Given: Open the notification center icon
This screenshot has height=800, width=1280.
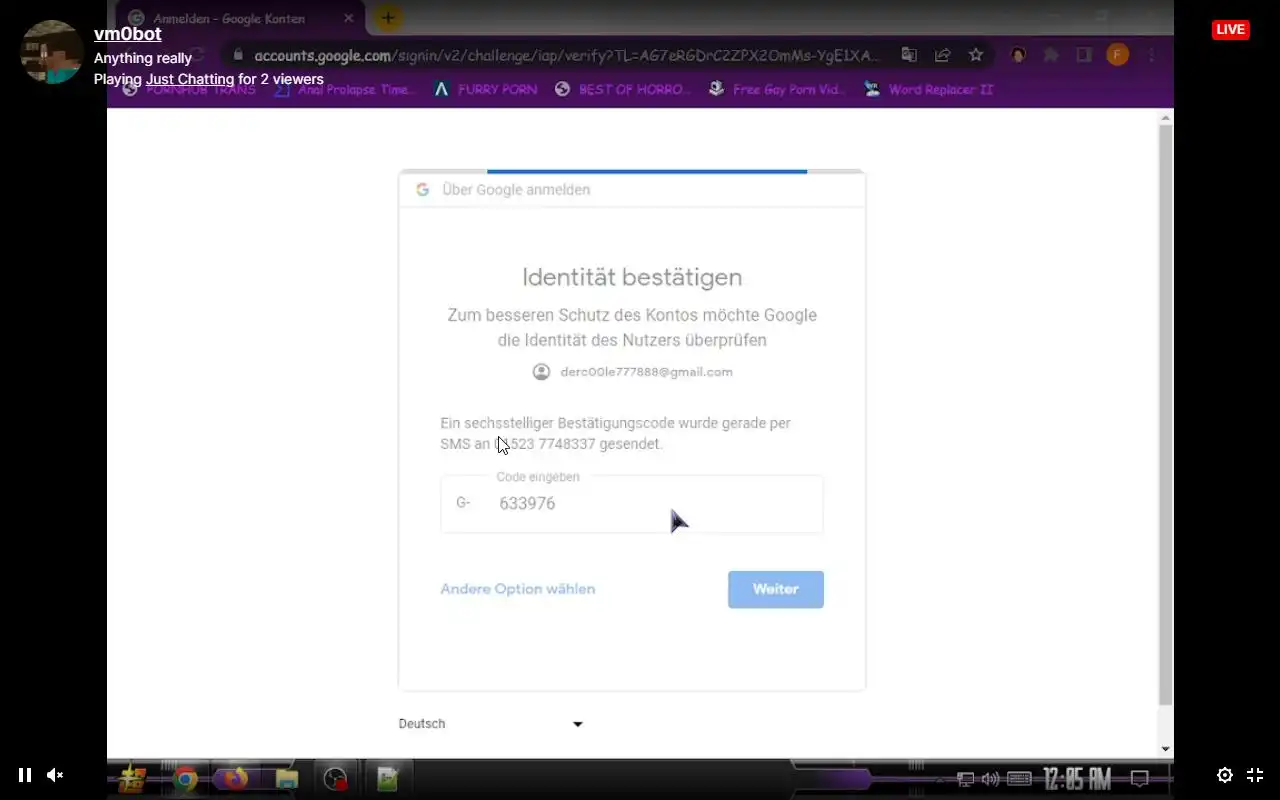Looking at the screenshot, I should tap(1139, 778).
